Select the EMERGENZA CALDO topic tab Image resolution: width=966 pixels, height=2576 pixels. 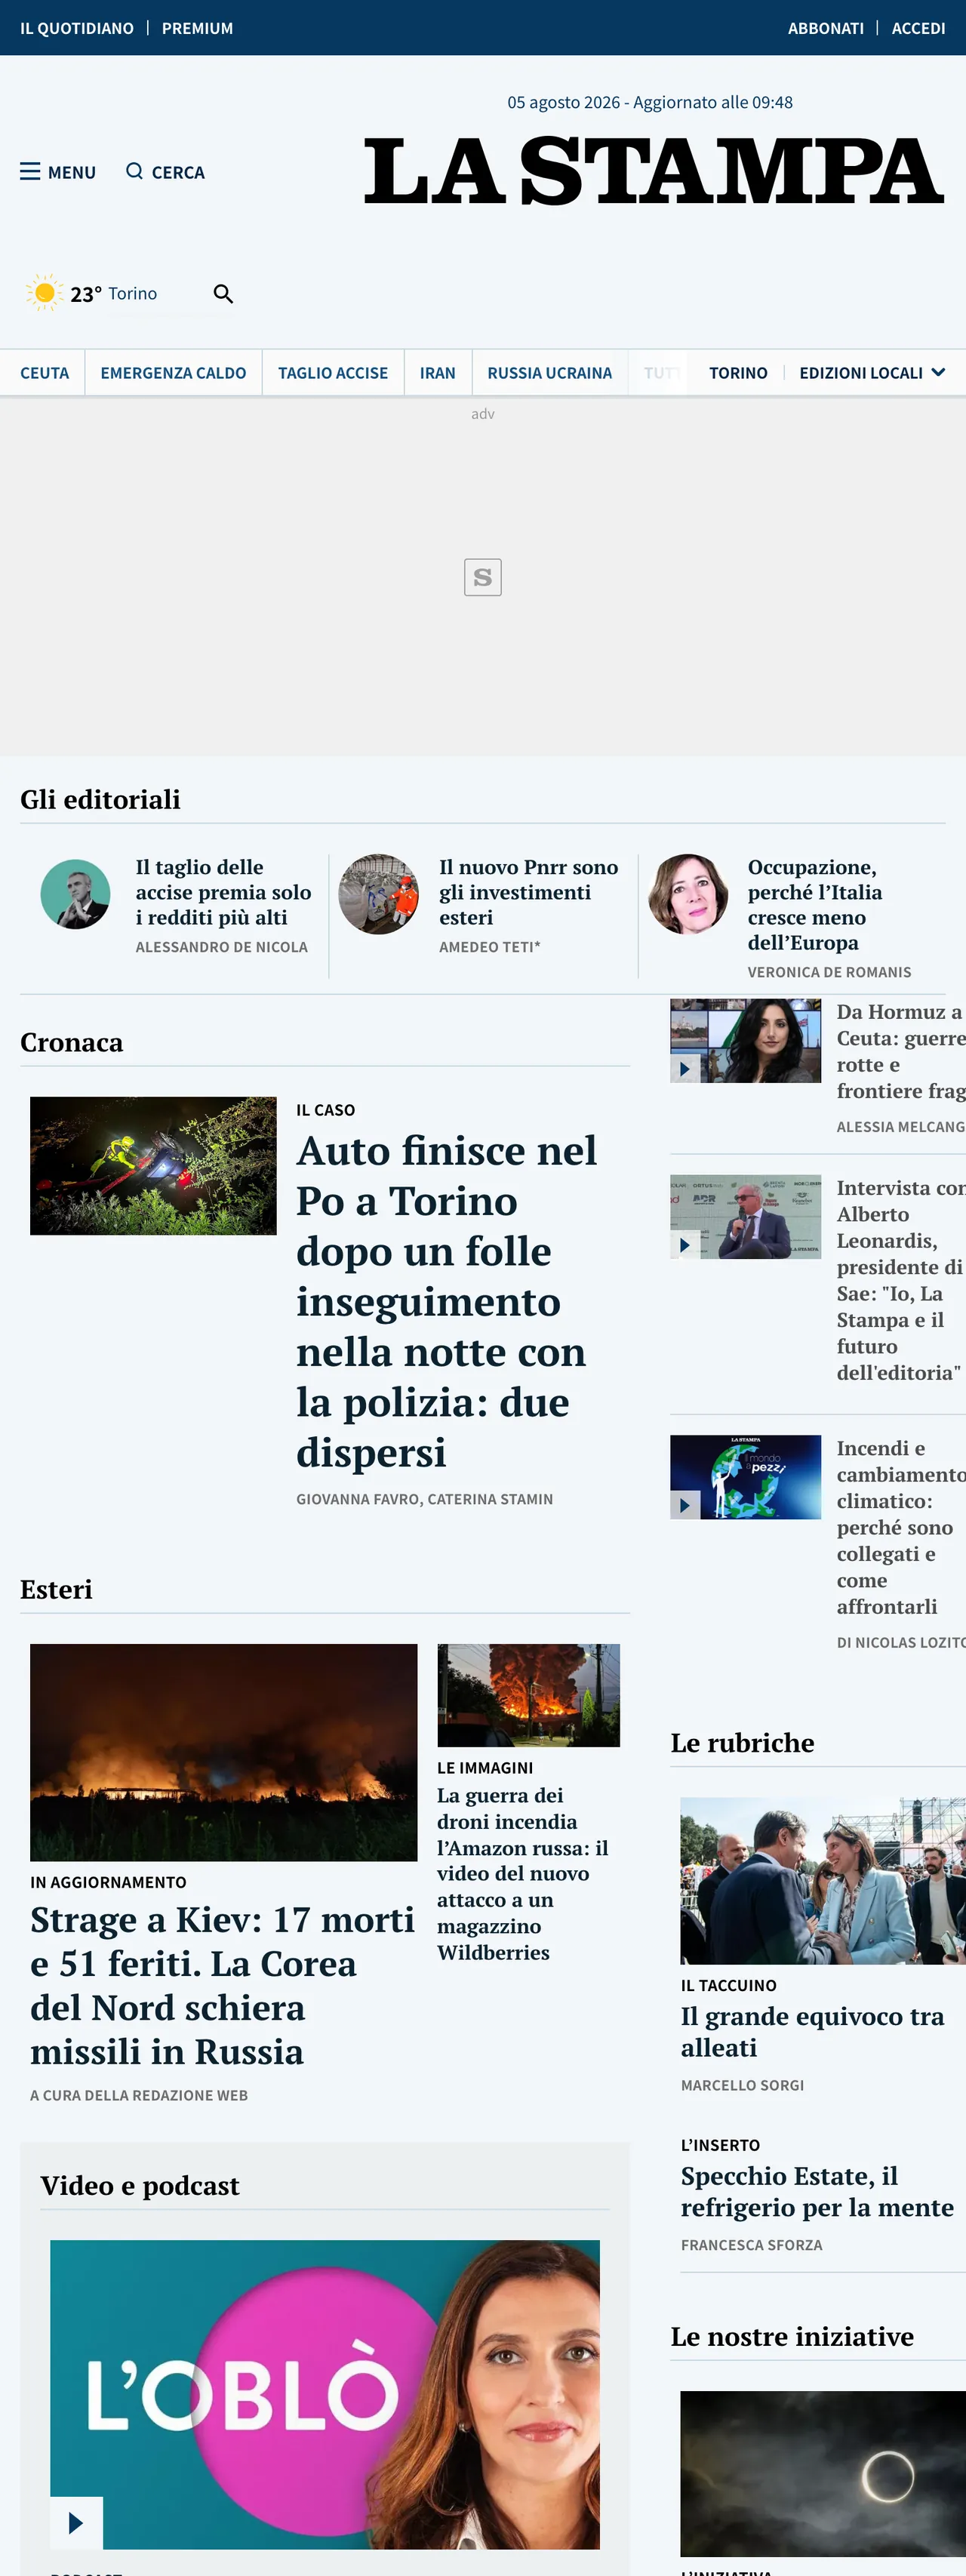tap(173, 373)
